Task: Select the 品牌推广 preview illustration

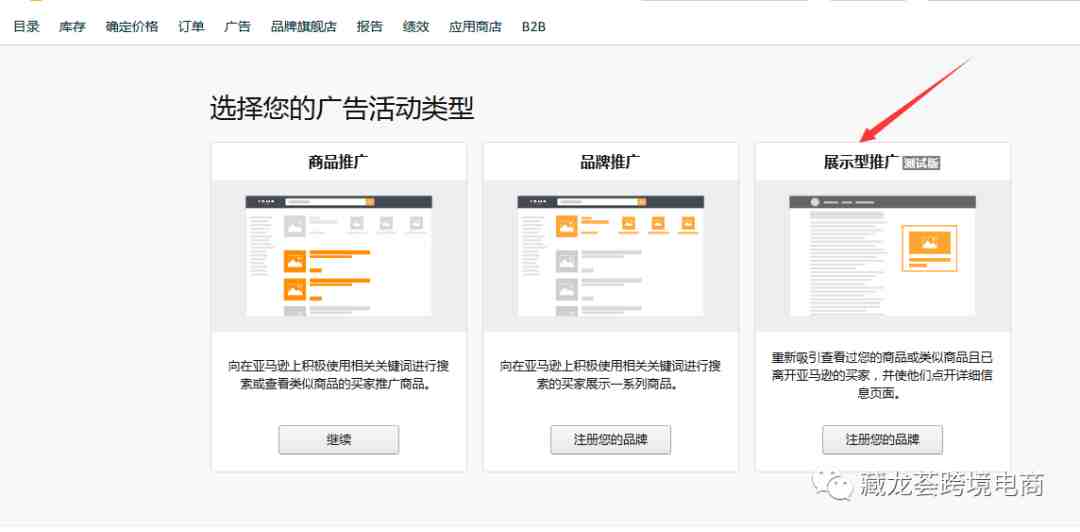Action: pyautogui.click(x=610, y=256)
